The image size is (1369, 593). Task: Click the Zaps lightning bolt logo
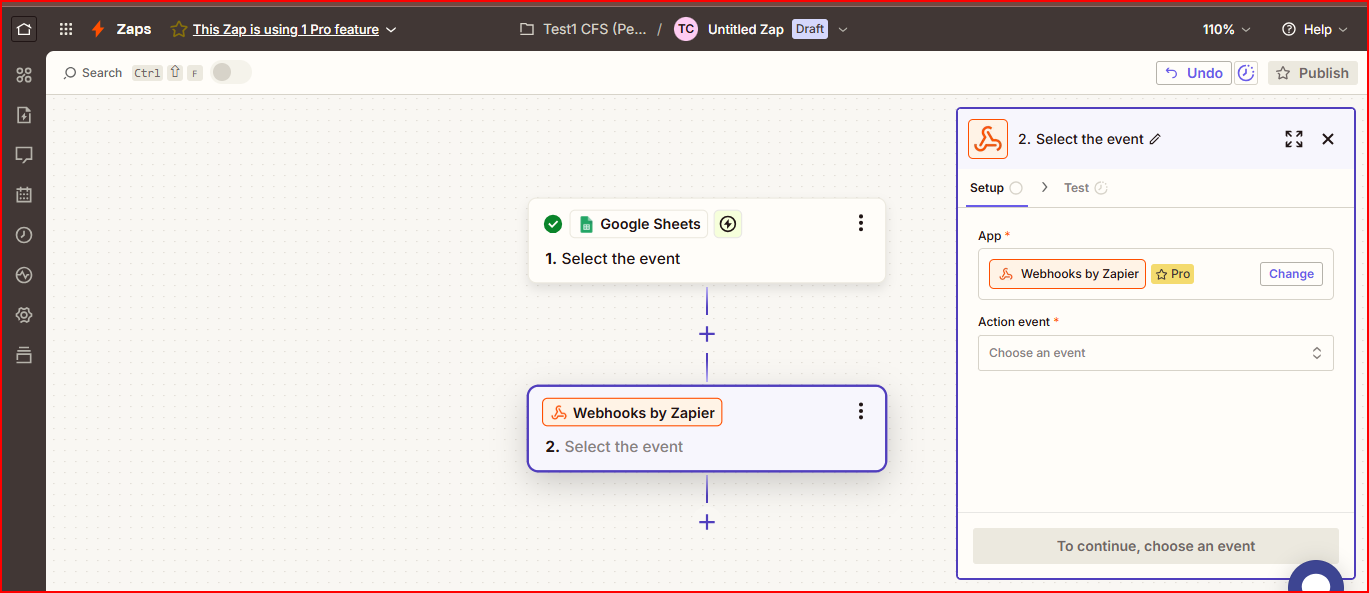(98, 29)
